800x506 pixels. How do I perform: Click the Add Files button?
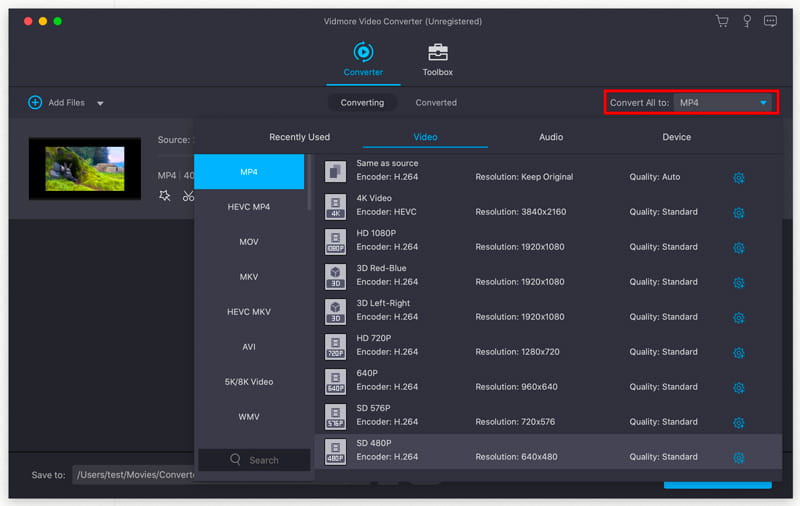[57, 103]
